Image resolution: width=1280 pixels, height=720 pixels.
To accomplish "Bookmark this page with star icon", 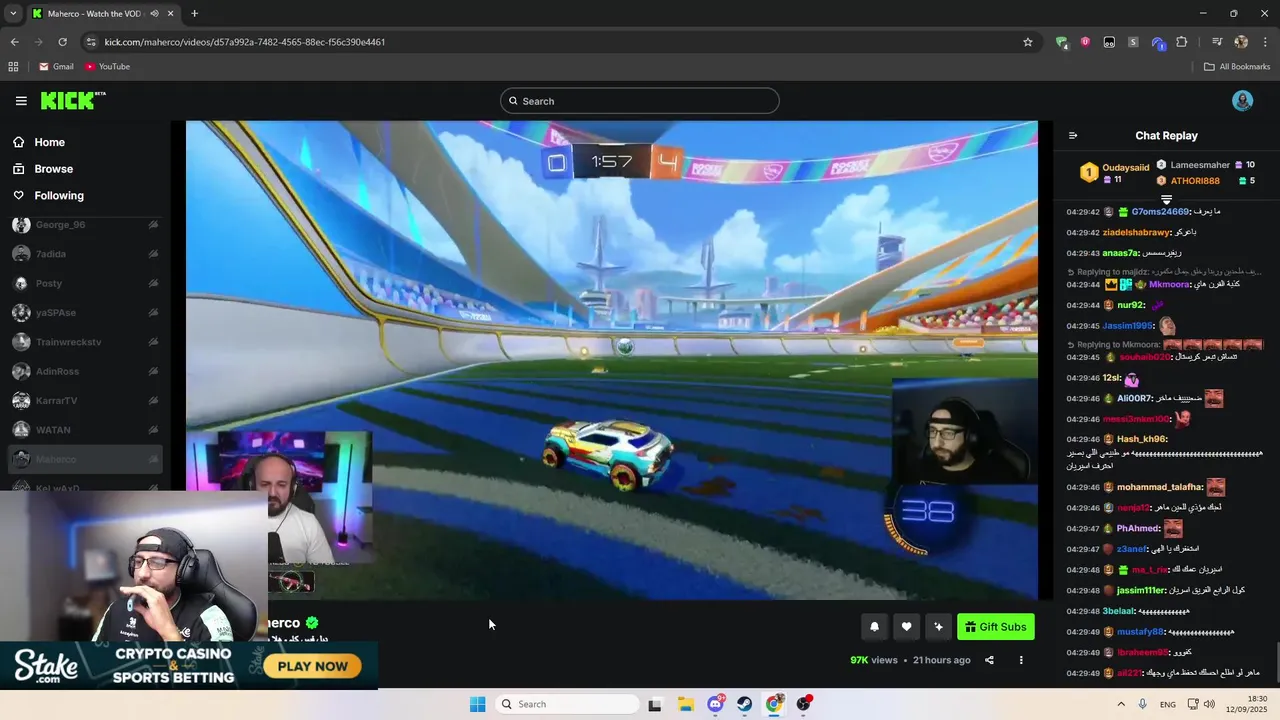I will 1027,42.
